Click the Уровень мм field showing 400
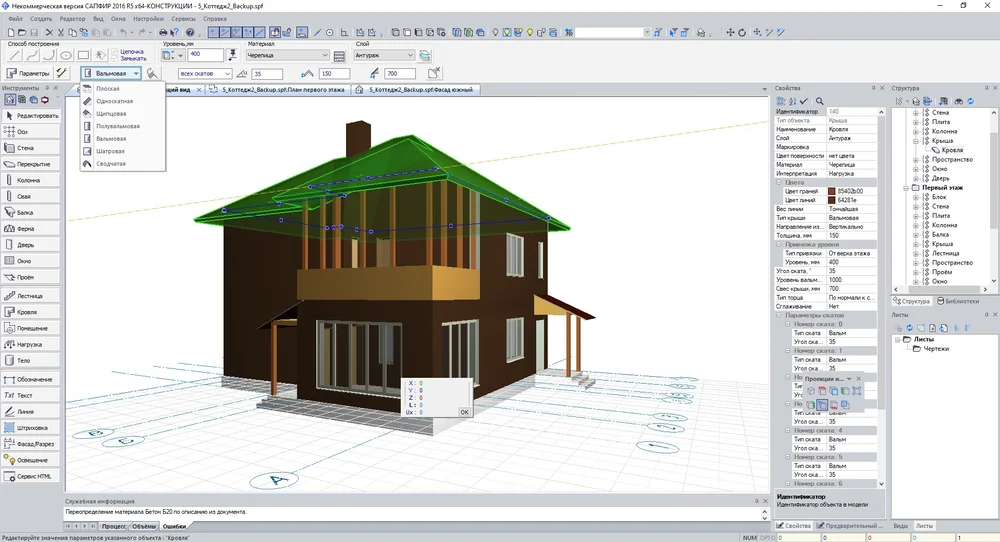This screenshot has width=1000, height=542. point(205,55)
